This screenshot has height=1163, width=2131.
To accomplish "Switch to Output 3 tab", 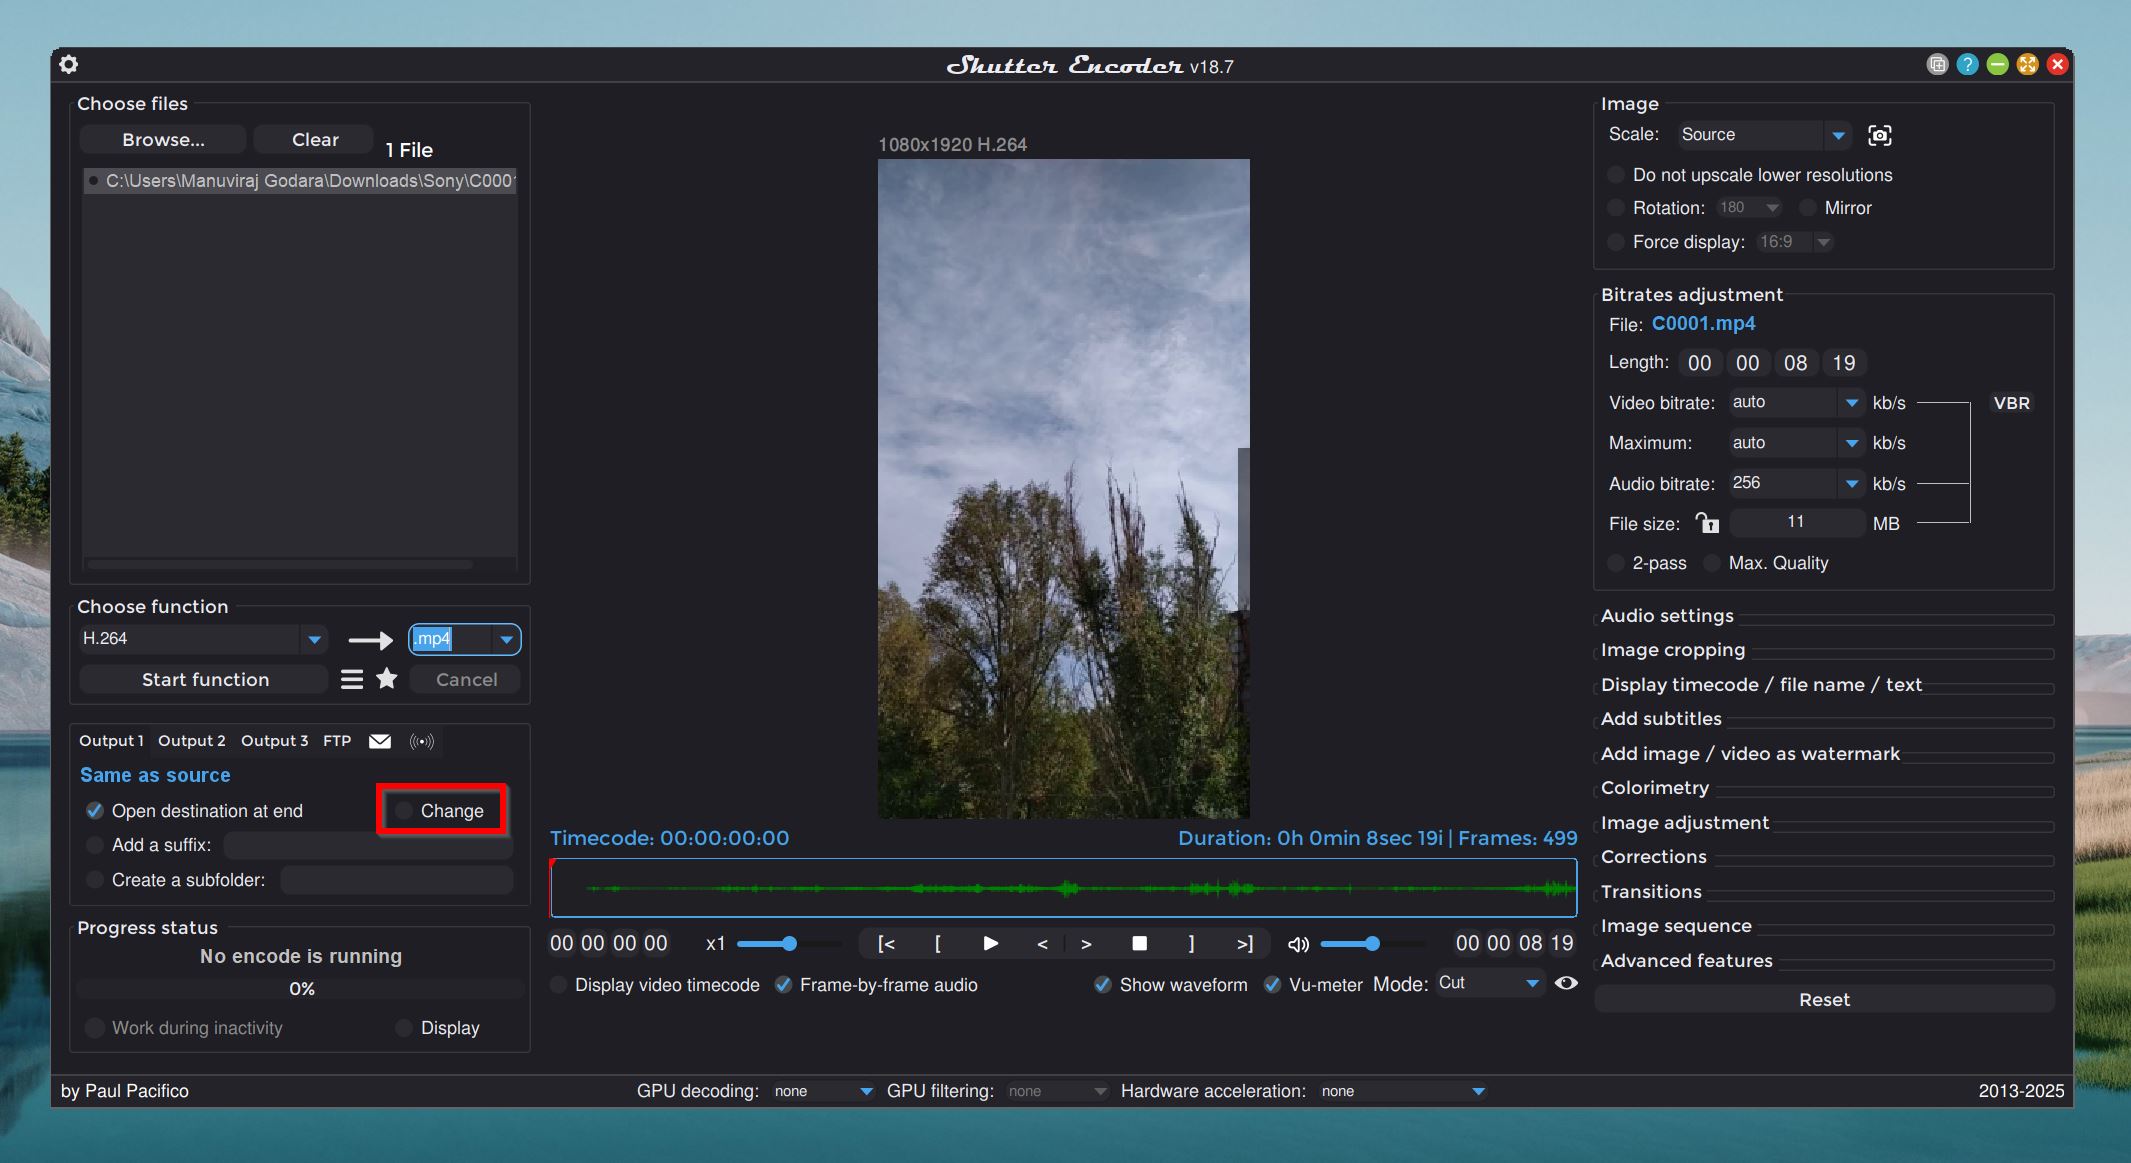I will (x=274, y=741).
